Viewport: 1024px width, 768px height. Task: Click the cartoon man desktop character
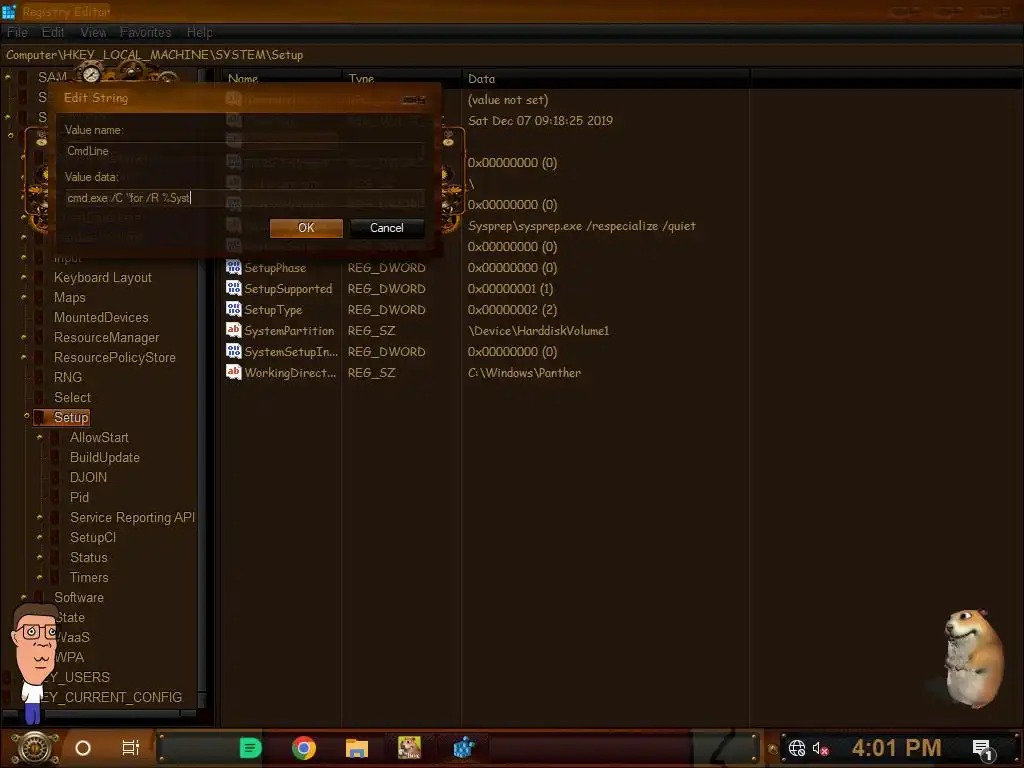(x=35, y=663)
